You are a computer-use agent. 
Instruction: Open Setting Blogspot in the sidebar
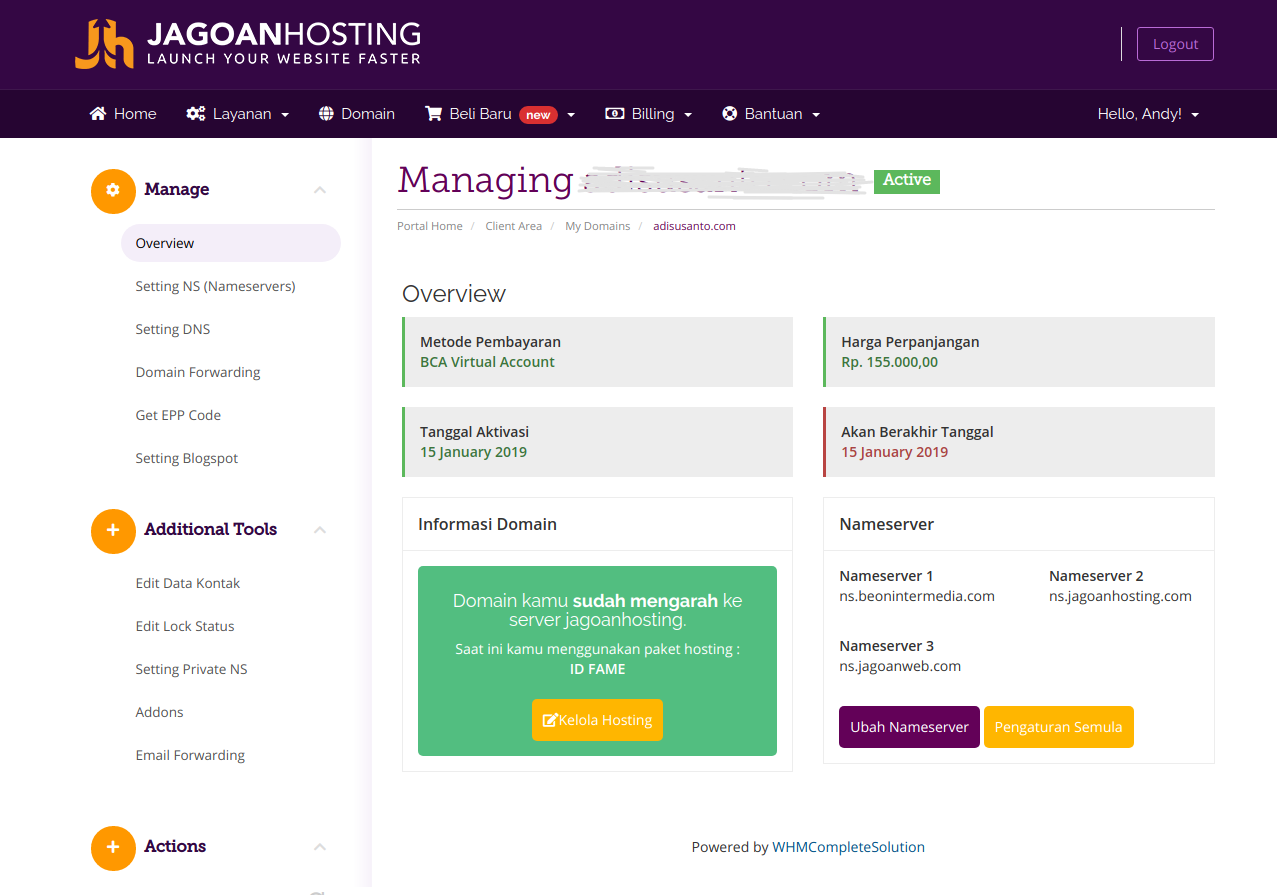tap(187, 458)
